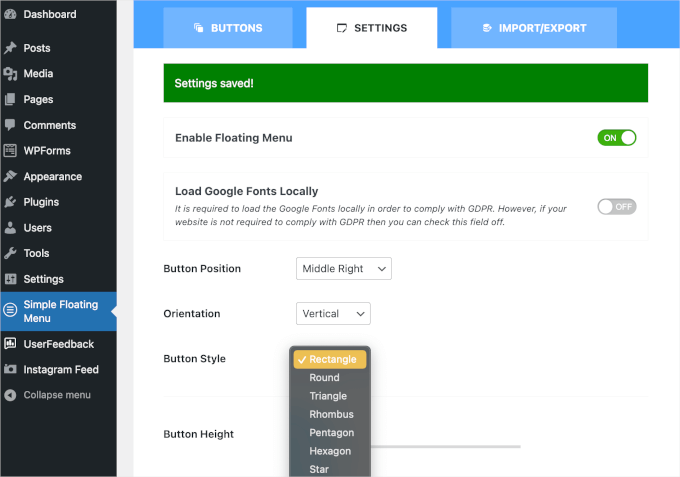This screenshot has width=680, height=477.
Task: Open Plugins in admin sidebar
Action: pos(58,202)
